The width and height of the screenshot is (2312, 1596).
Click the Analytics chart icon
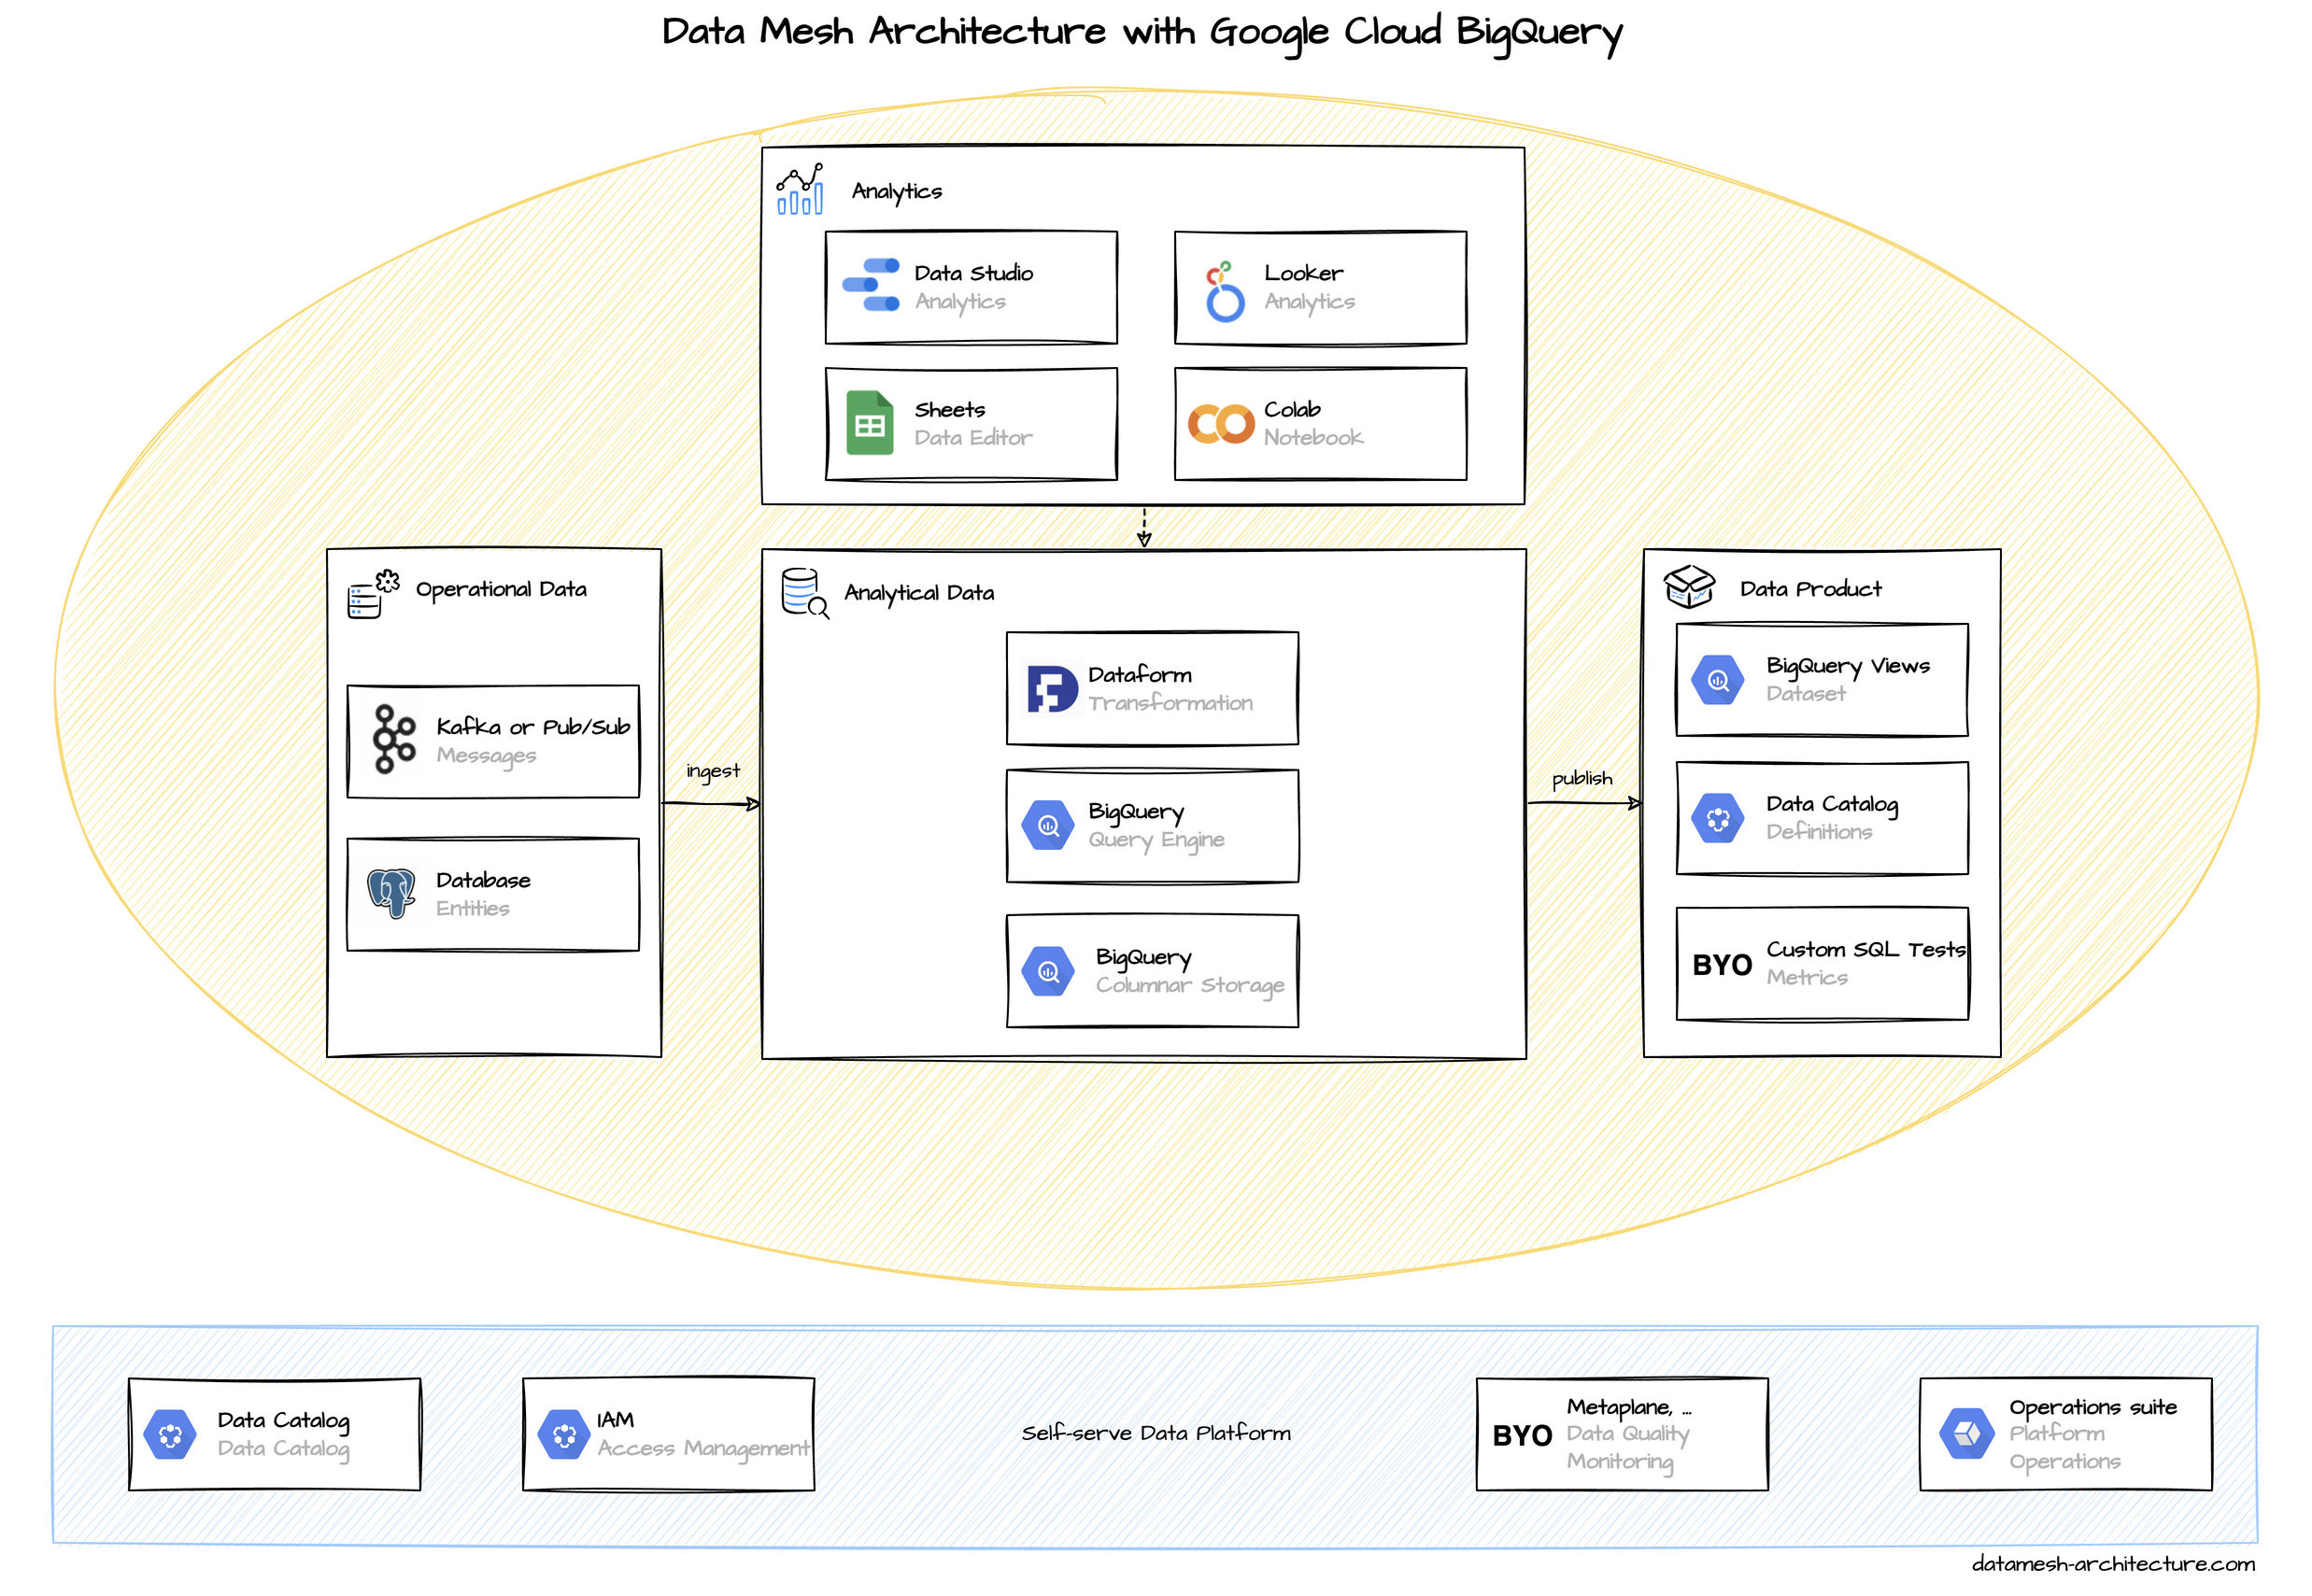point(800,189)
